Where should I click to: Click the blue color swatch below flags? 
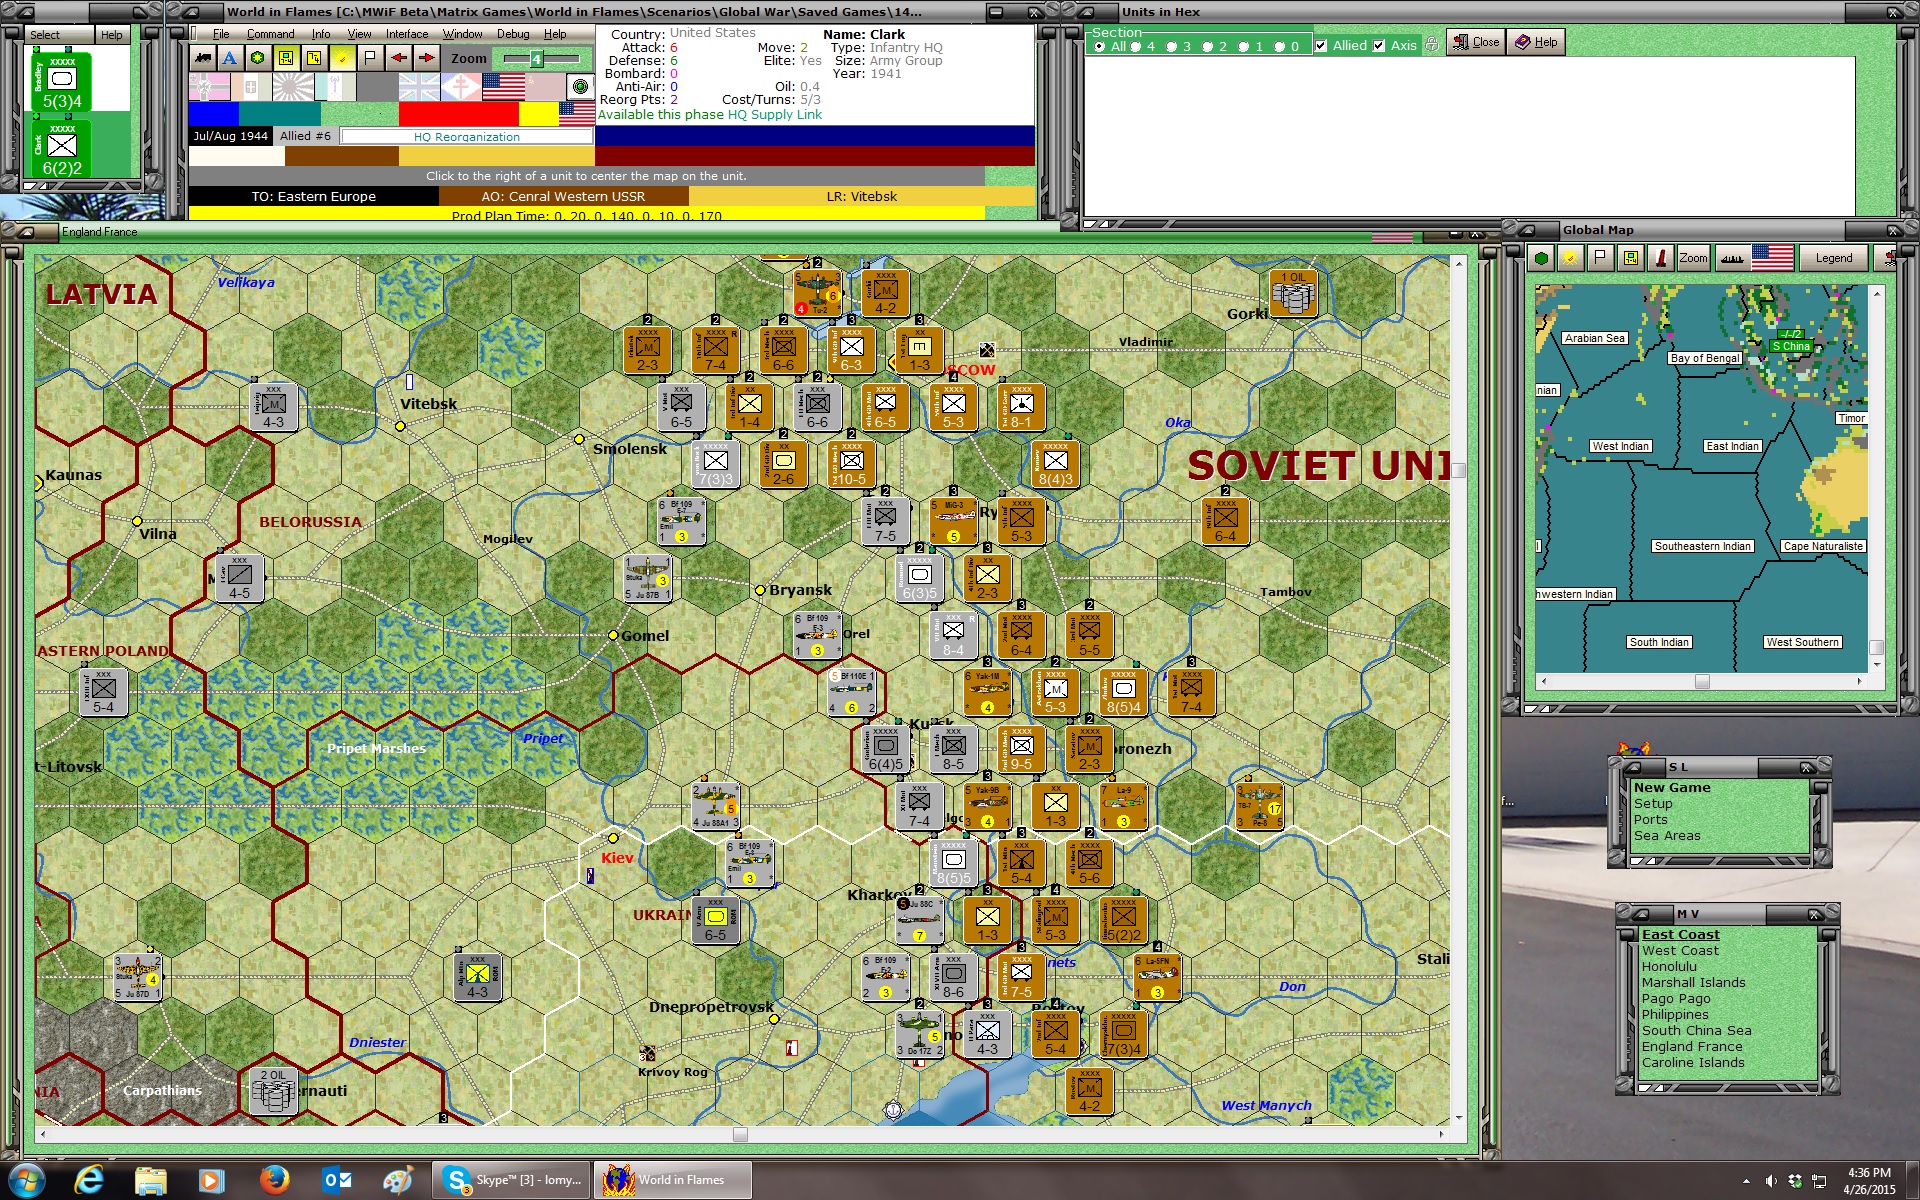click(214, 114)
